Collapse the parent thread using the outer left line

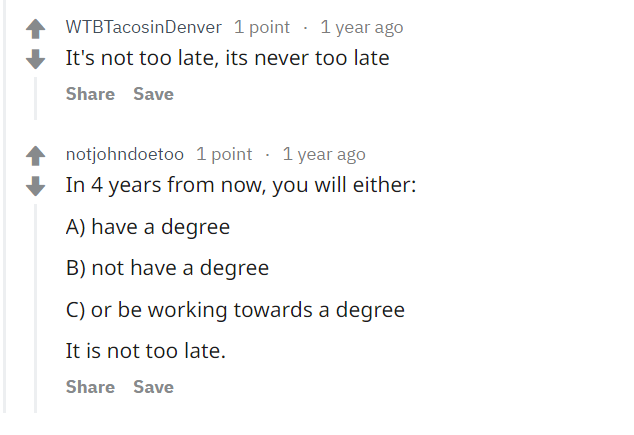tap(4, 206)
